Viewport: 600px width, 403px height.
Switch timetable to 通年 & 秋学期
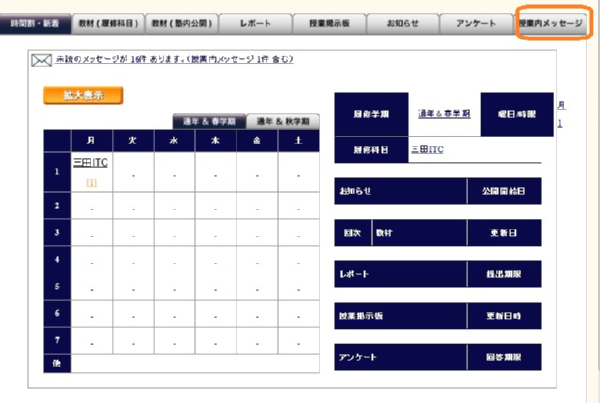pyautogui.click(x=282, y=121)
